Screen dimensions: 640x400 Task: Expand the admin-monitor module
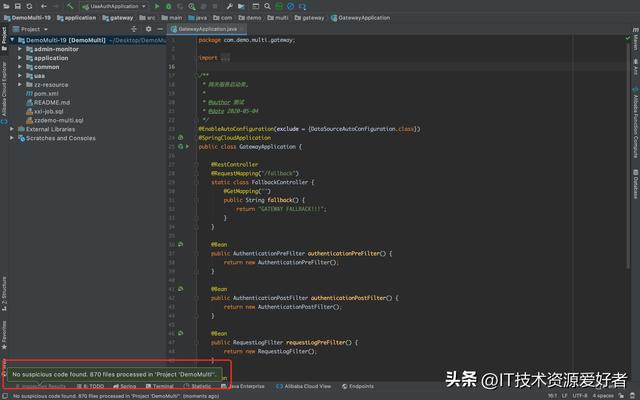[x=20, y=49]
